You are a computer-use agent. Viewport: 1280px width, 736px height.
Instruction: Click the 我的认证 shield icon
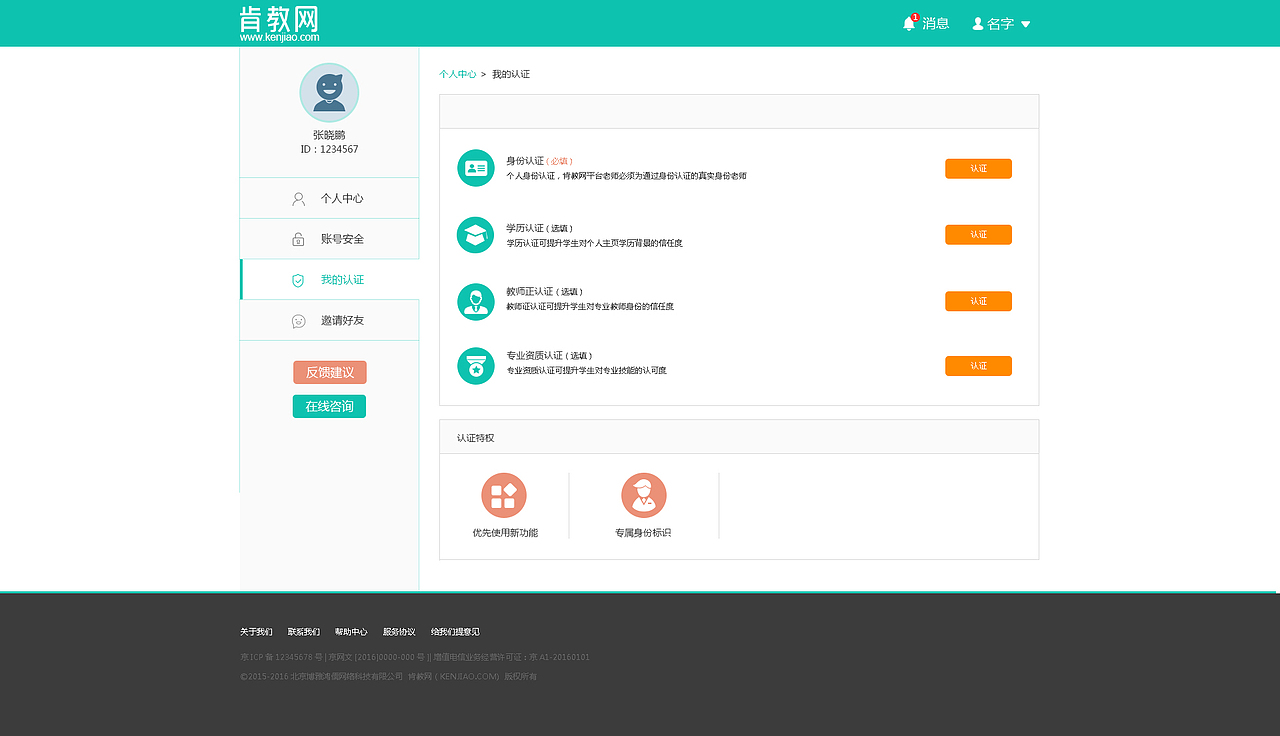point(298,280)
